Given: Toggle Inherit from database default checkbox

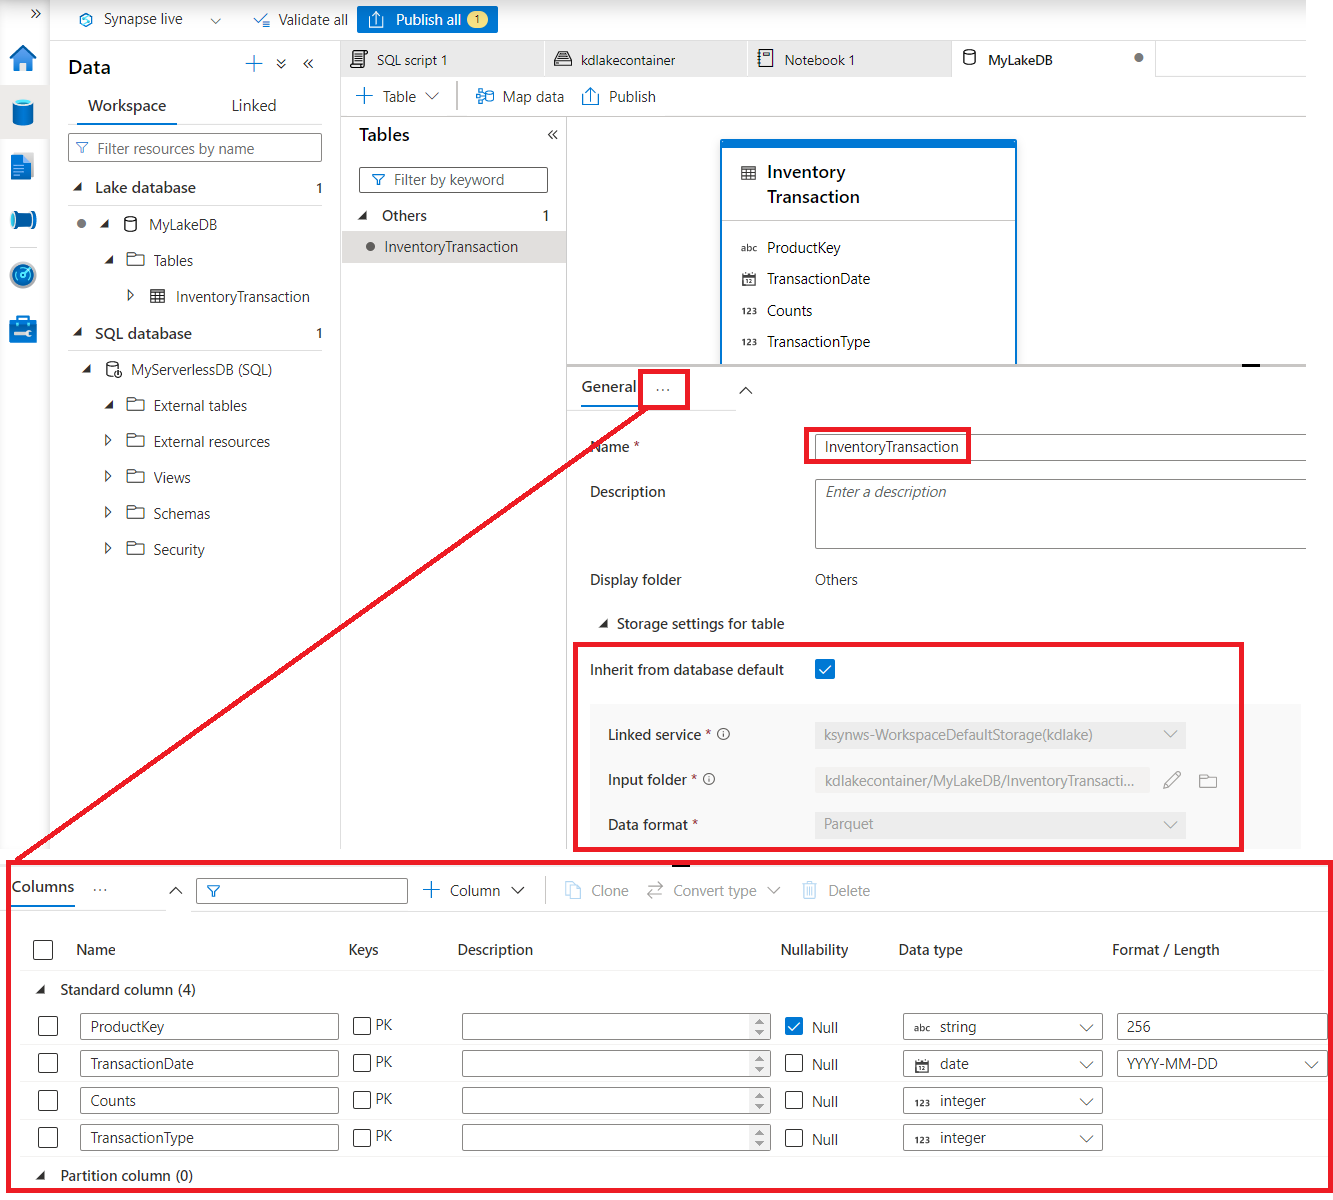Looking at the screenshot, I should 825,669.
